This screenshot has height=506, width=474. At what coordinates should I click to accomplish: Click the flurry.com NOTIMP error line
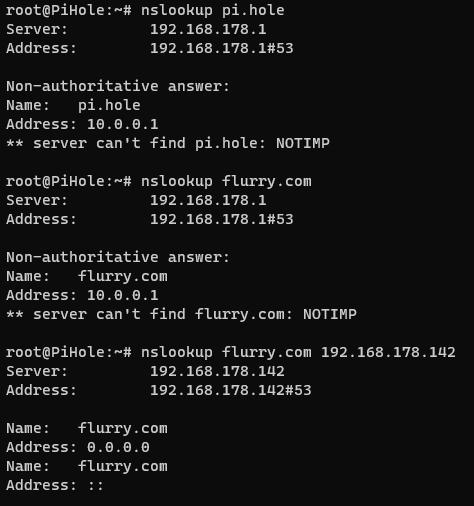[x=181, y=314]
